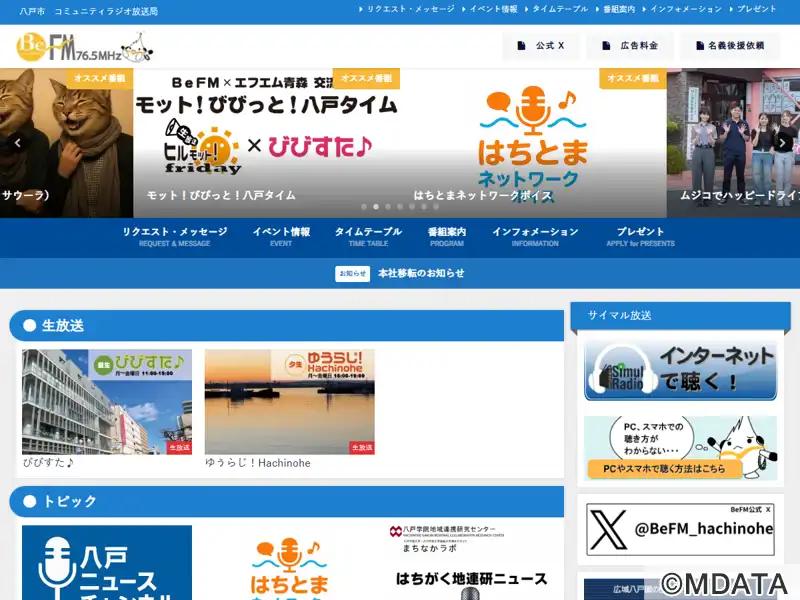Click document icon beside 公式 X
The width and height of the screenshot is (800, 600).
[521, 45]
